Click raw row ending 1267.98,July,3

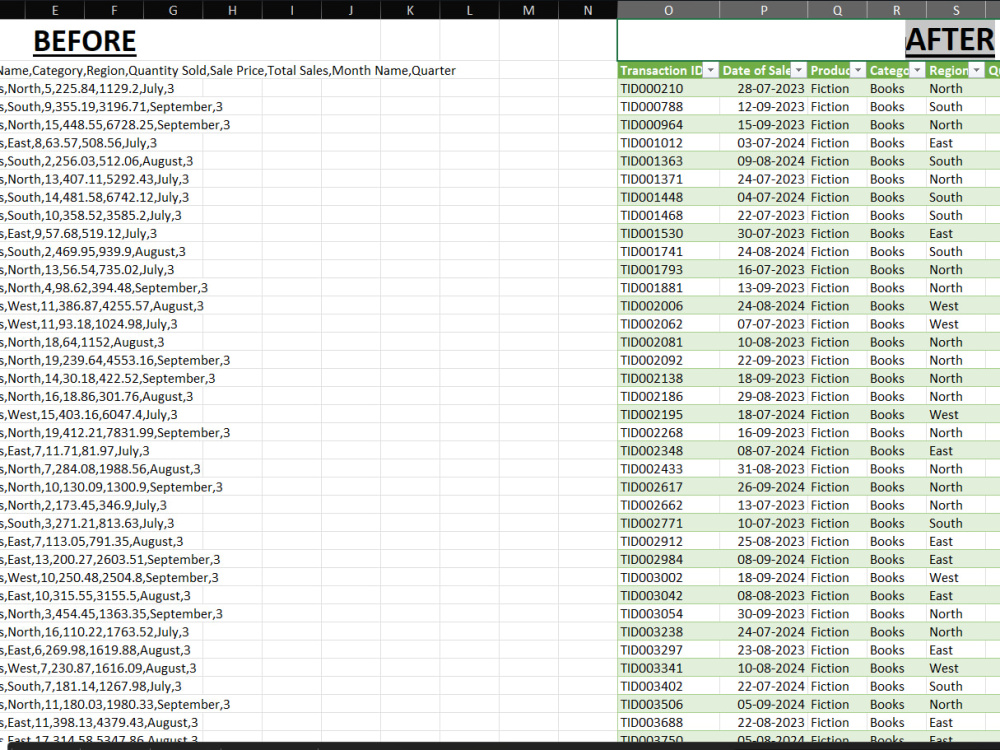91,687
